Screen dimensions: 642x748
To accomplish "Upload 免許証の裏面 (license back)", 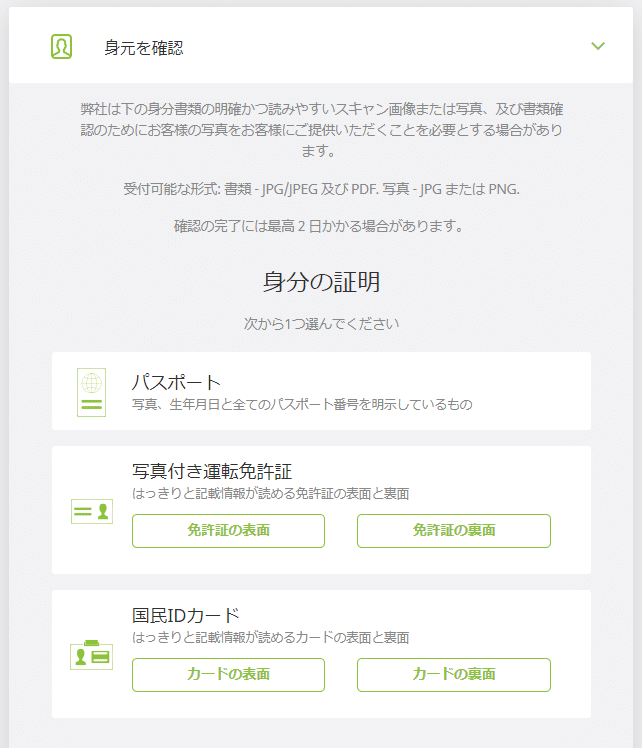I will point(454,531).
